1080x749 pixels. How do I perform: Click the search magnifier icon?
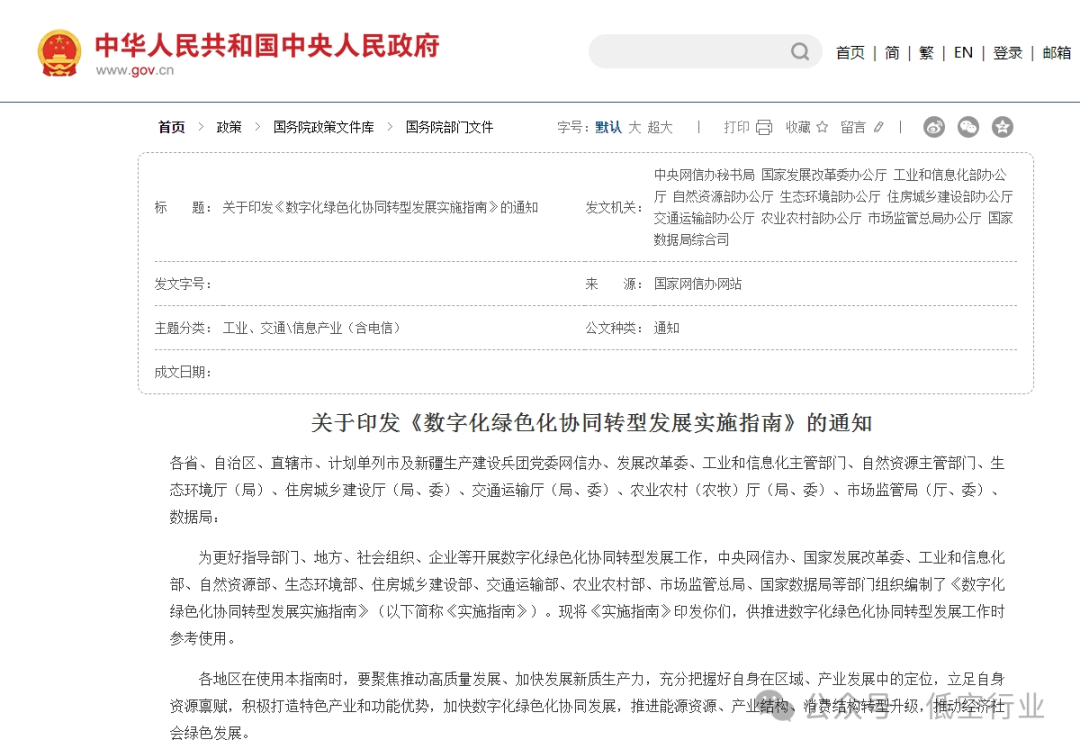[799, 51]
